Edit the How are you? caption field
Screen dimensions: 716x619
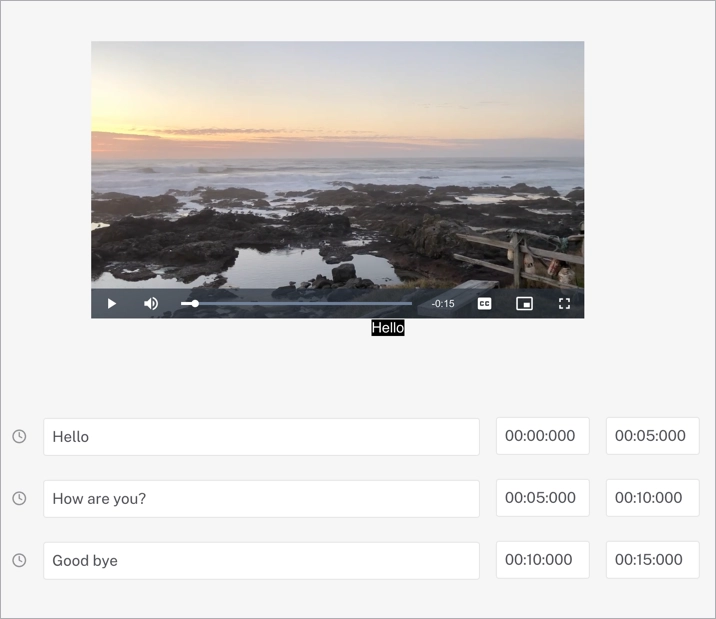click(261, 498)
